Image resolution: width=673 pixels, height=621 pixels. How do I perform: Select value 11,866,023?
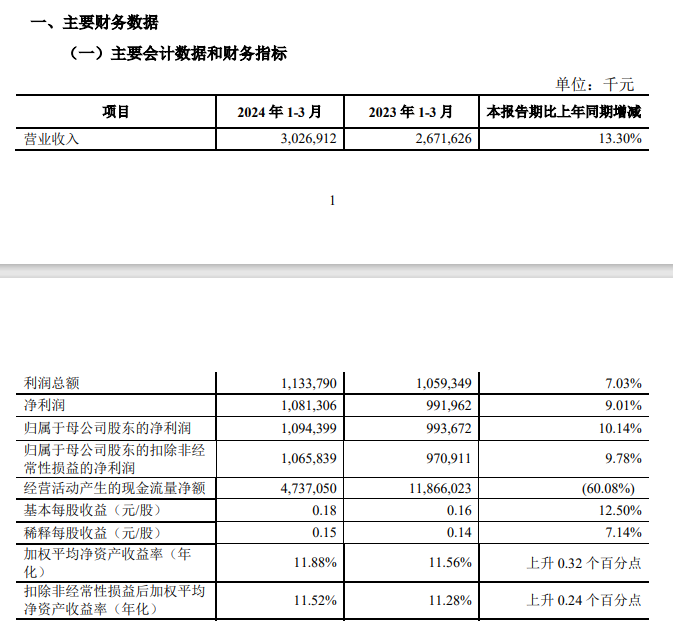440,488
